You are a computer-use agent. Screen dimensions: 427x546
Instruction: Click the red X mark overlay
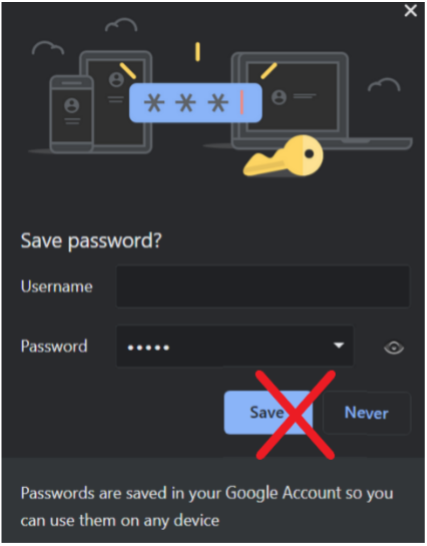pyautogui.click(x=295, y=414)
